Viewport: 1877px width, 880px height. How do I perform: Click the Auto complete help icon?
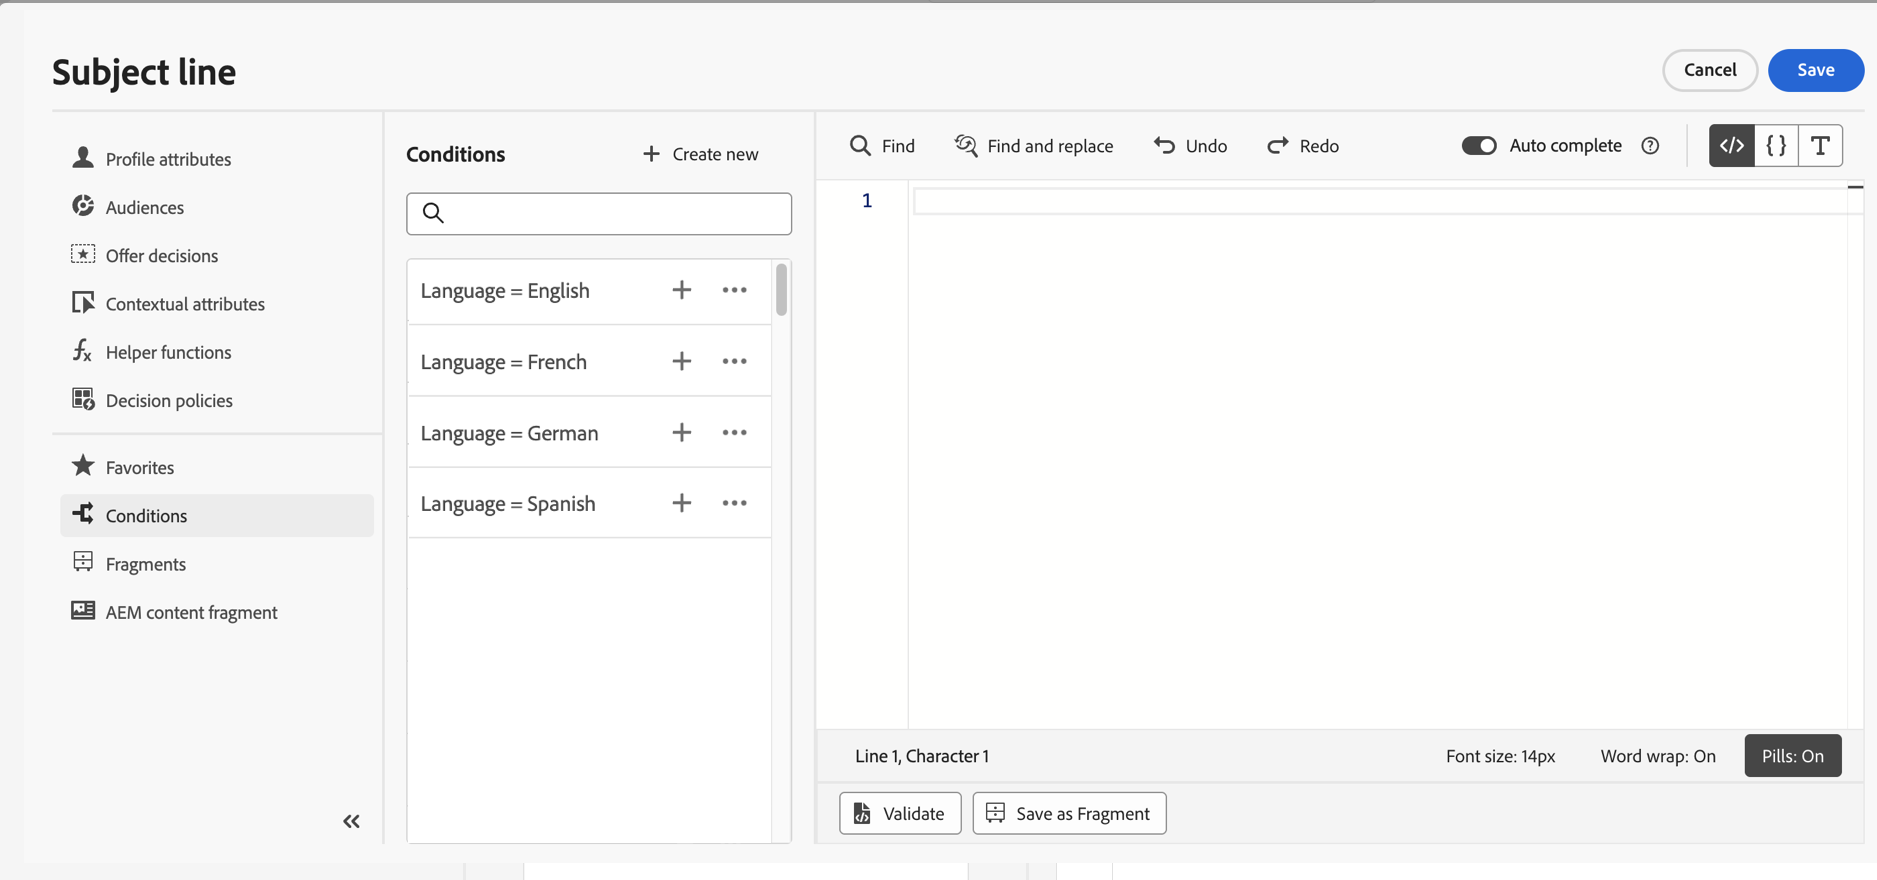pos(1650,146)
